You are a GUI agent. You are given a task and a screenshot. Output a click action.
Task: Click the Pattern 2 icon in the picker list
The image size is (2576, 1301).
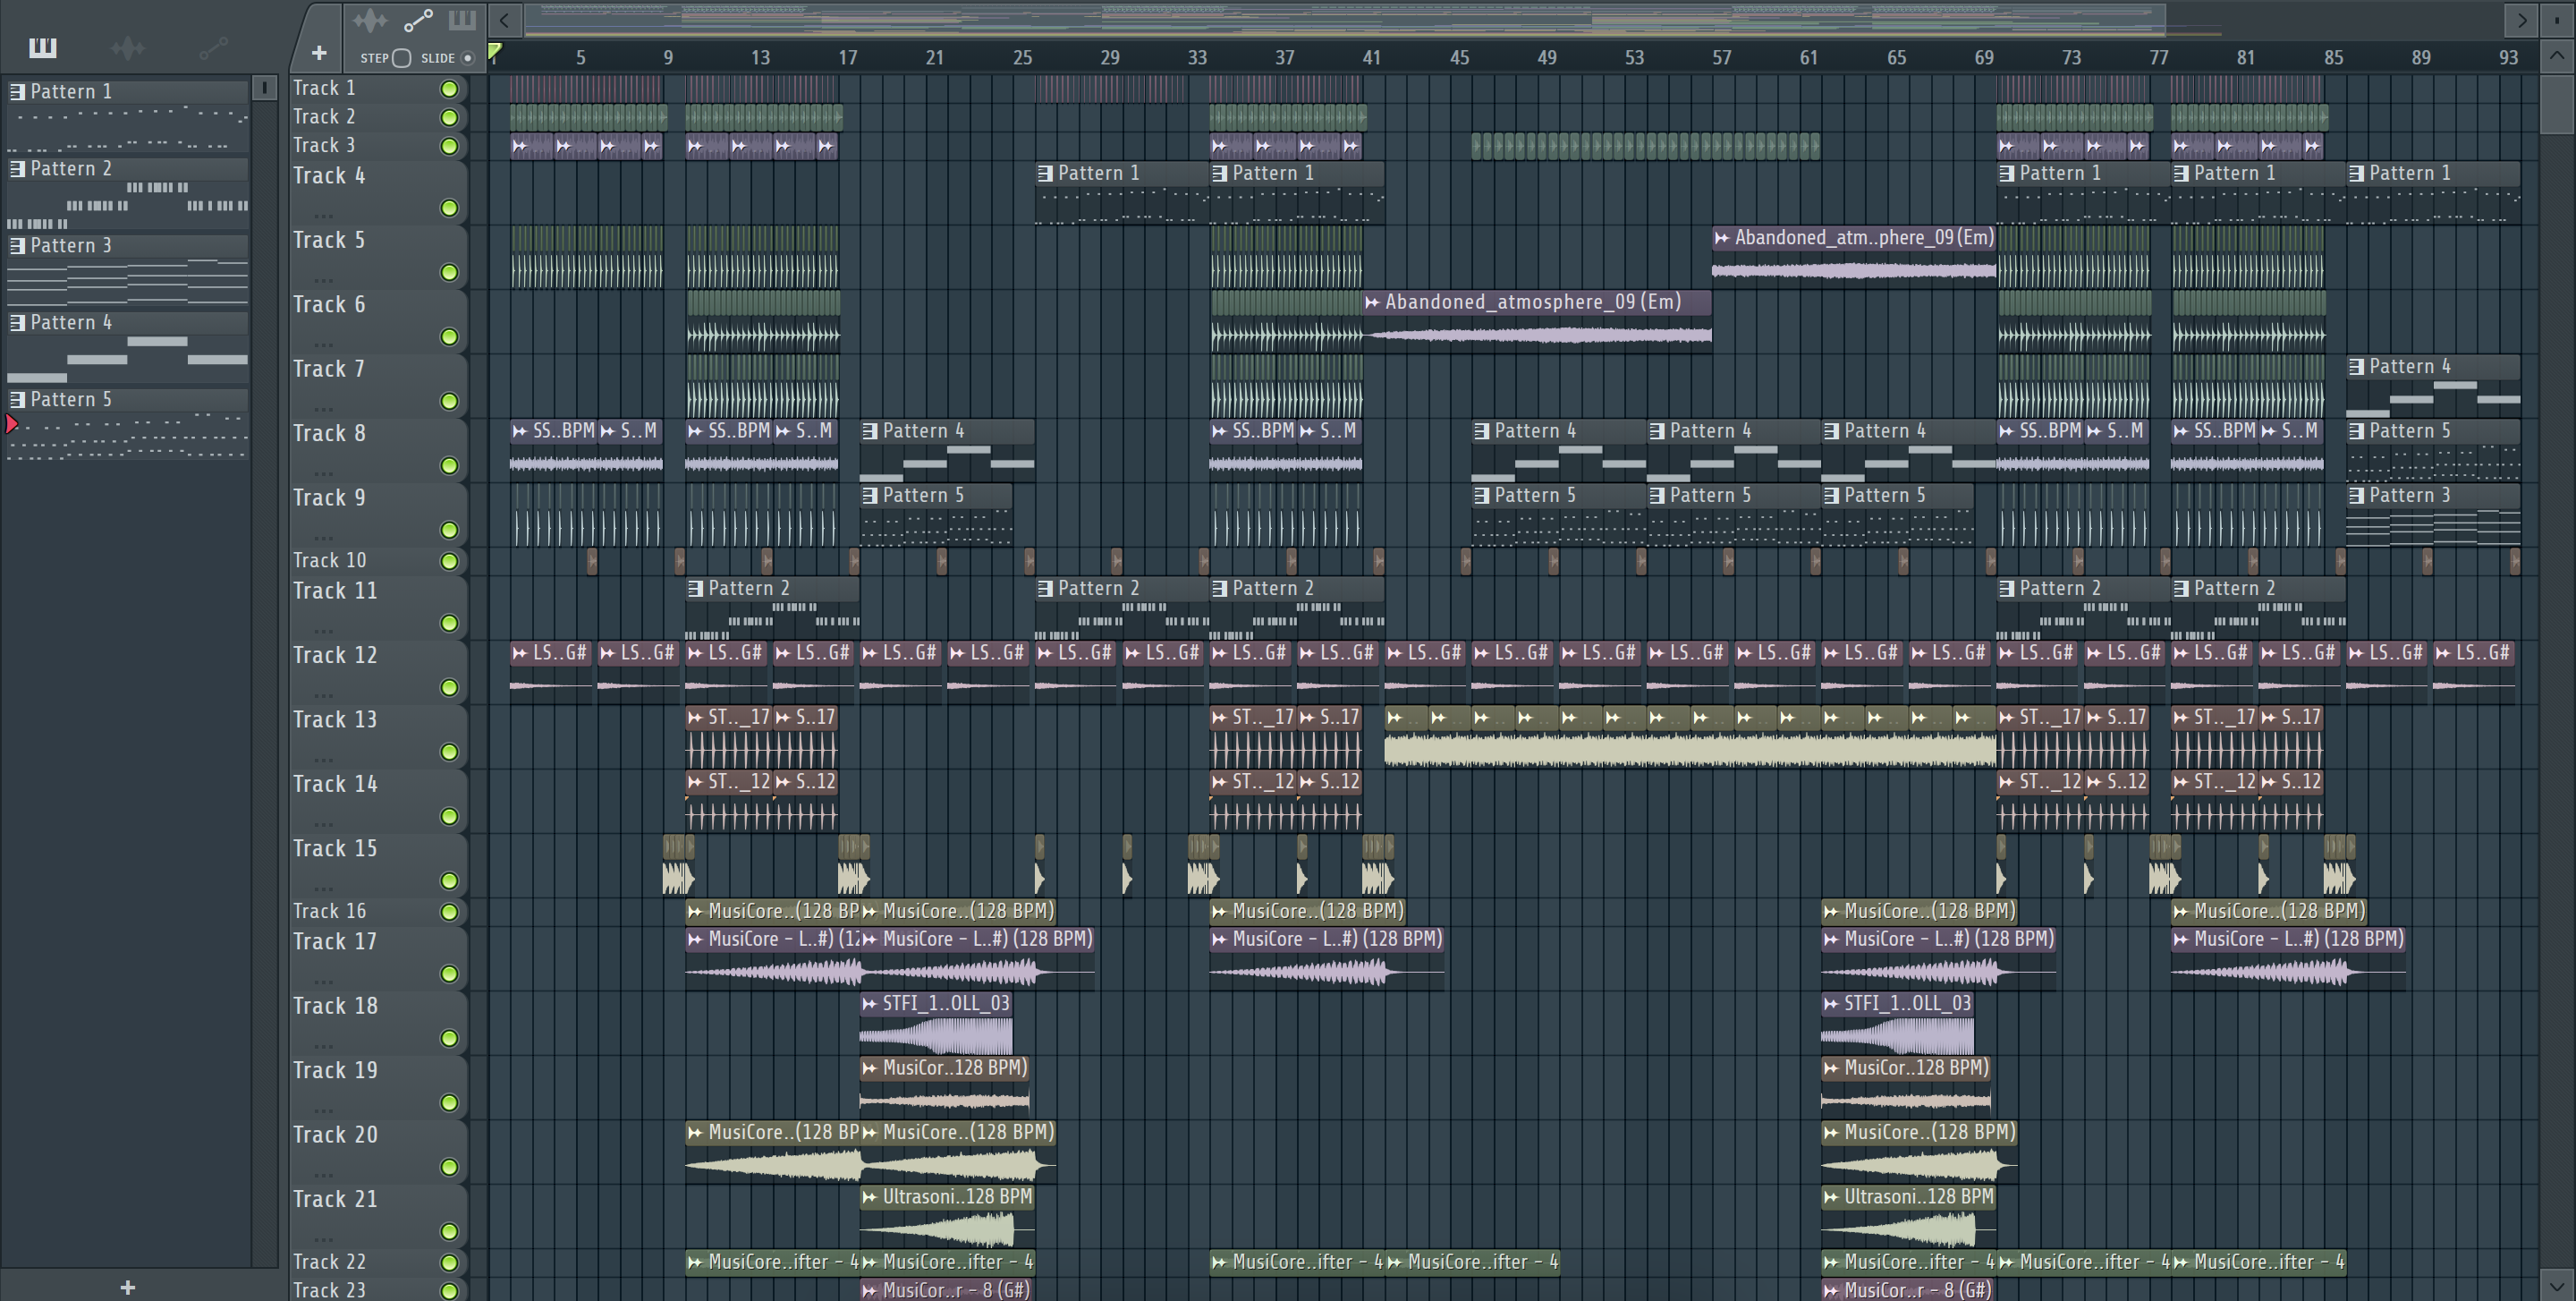[17, 168]
